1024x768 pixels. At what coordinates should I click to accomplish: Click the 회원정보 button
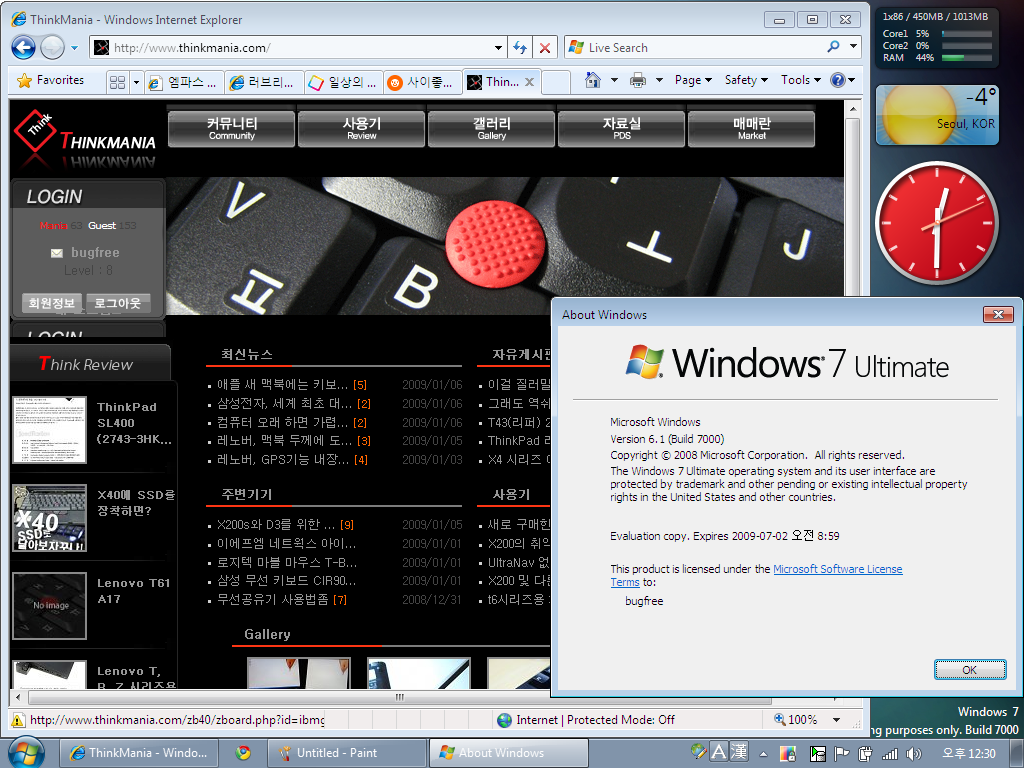pyautogui.click(x=52, y=303)
